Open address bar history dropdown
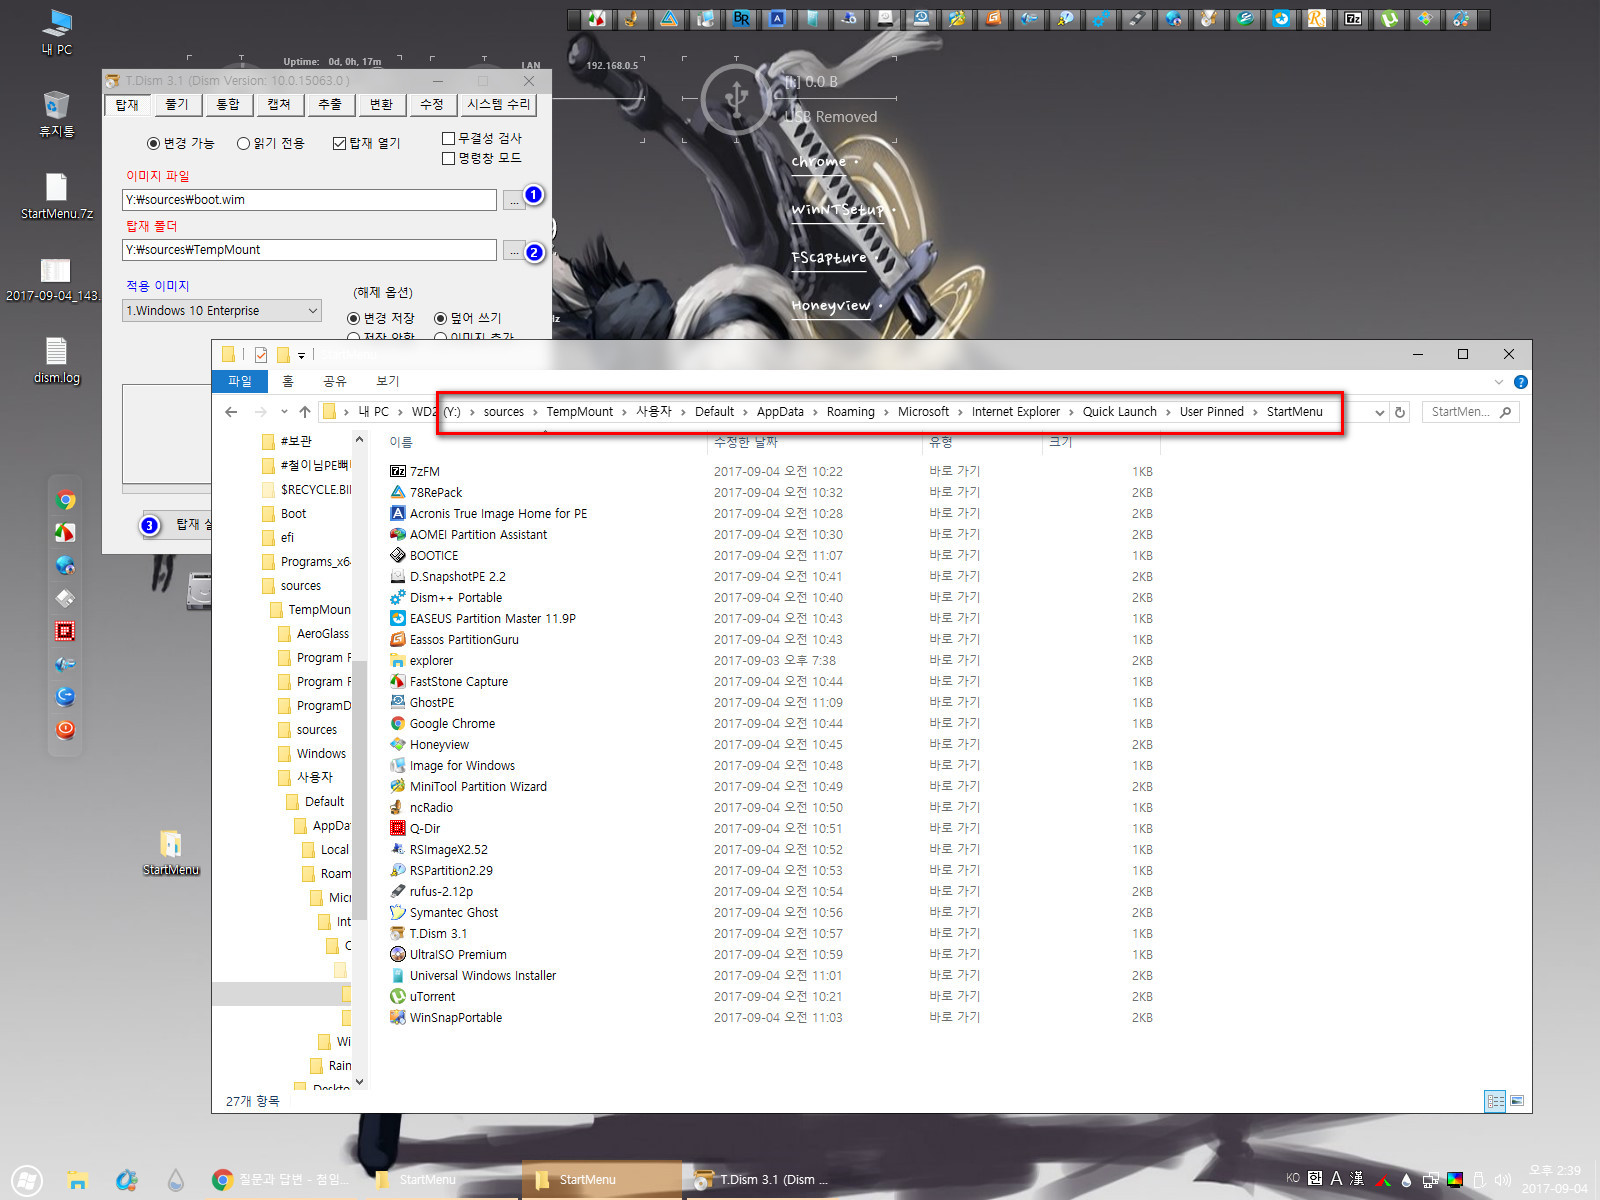This screenshot has width=1600, height=1200. point(1380,412)
